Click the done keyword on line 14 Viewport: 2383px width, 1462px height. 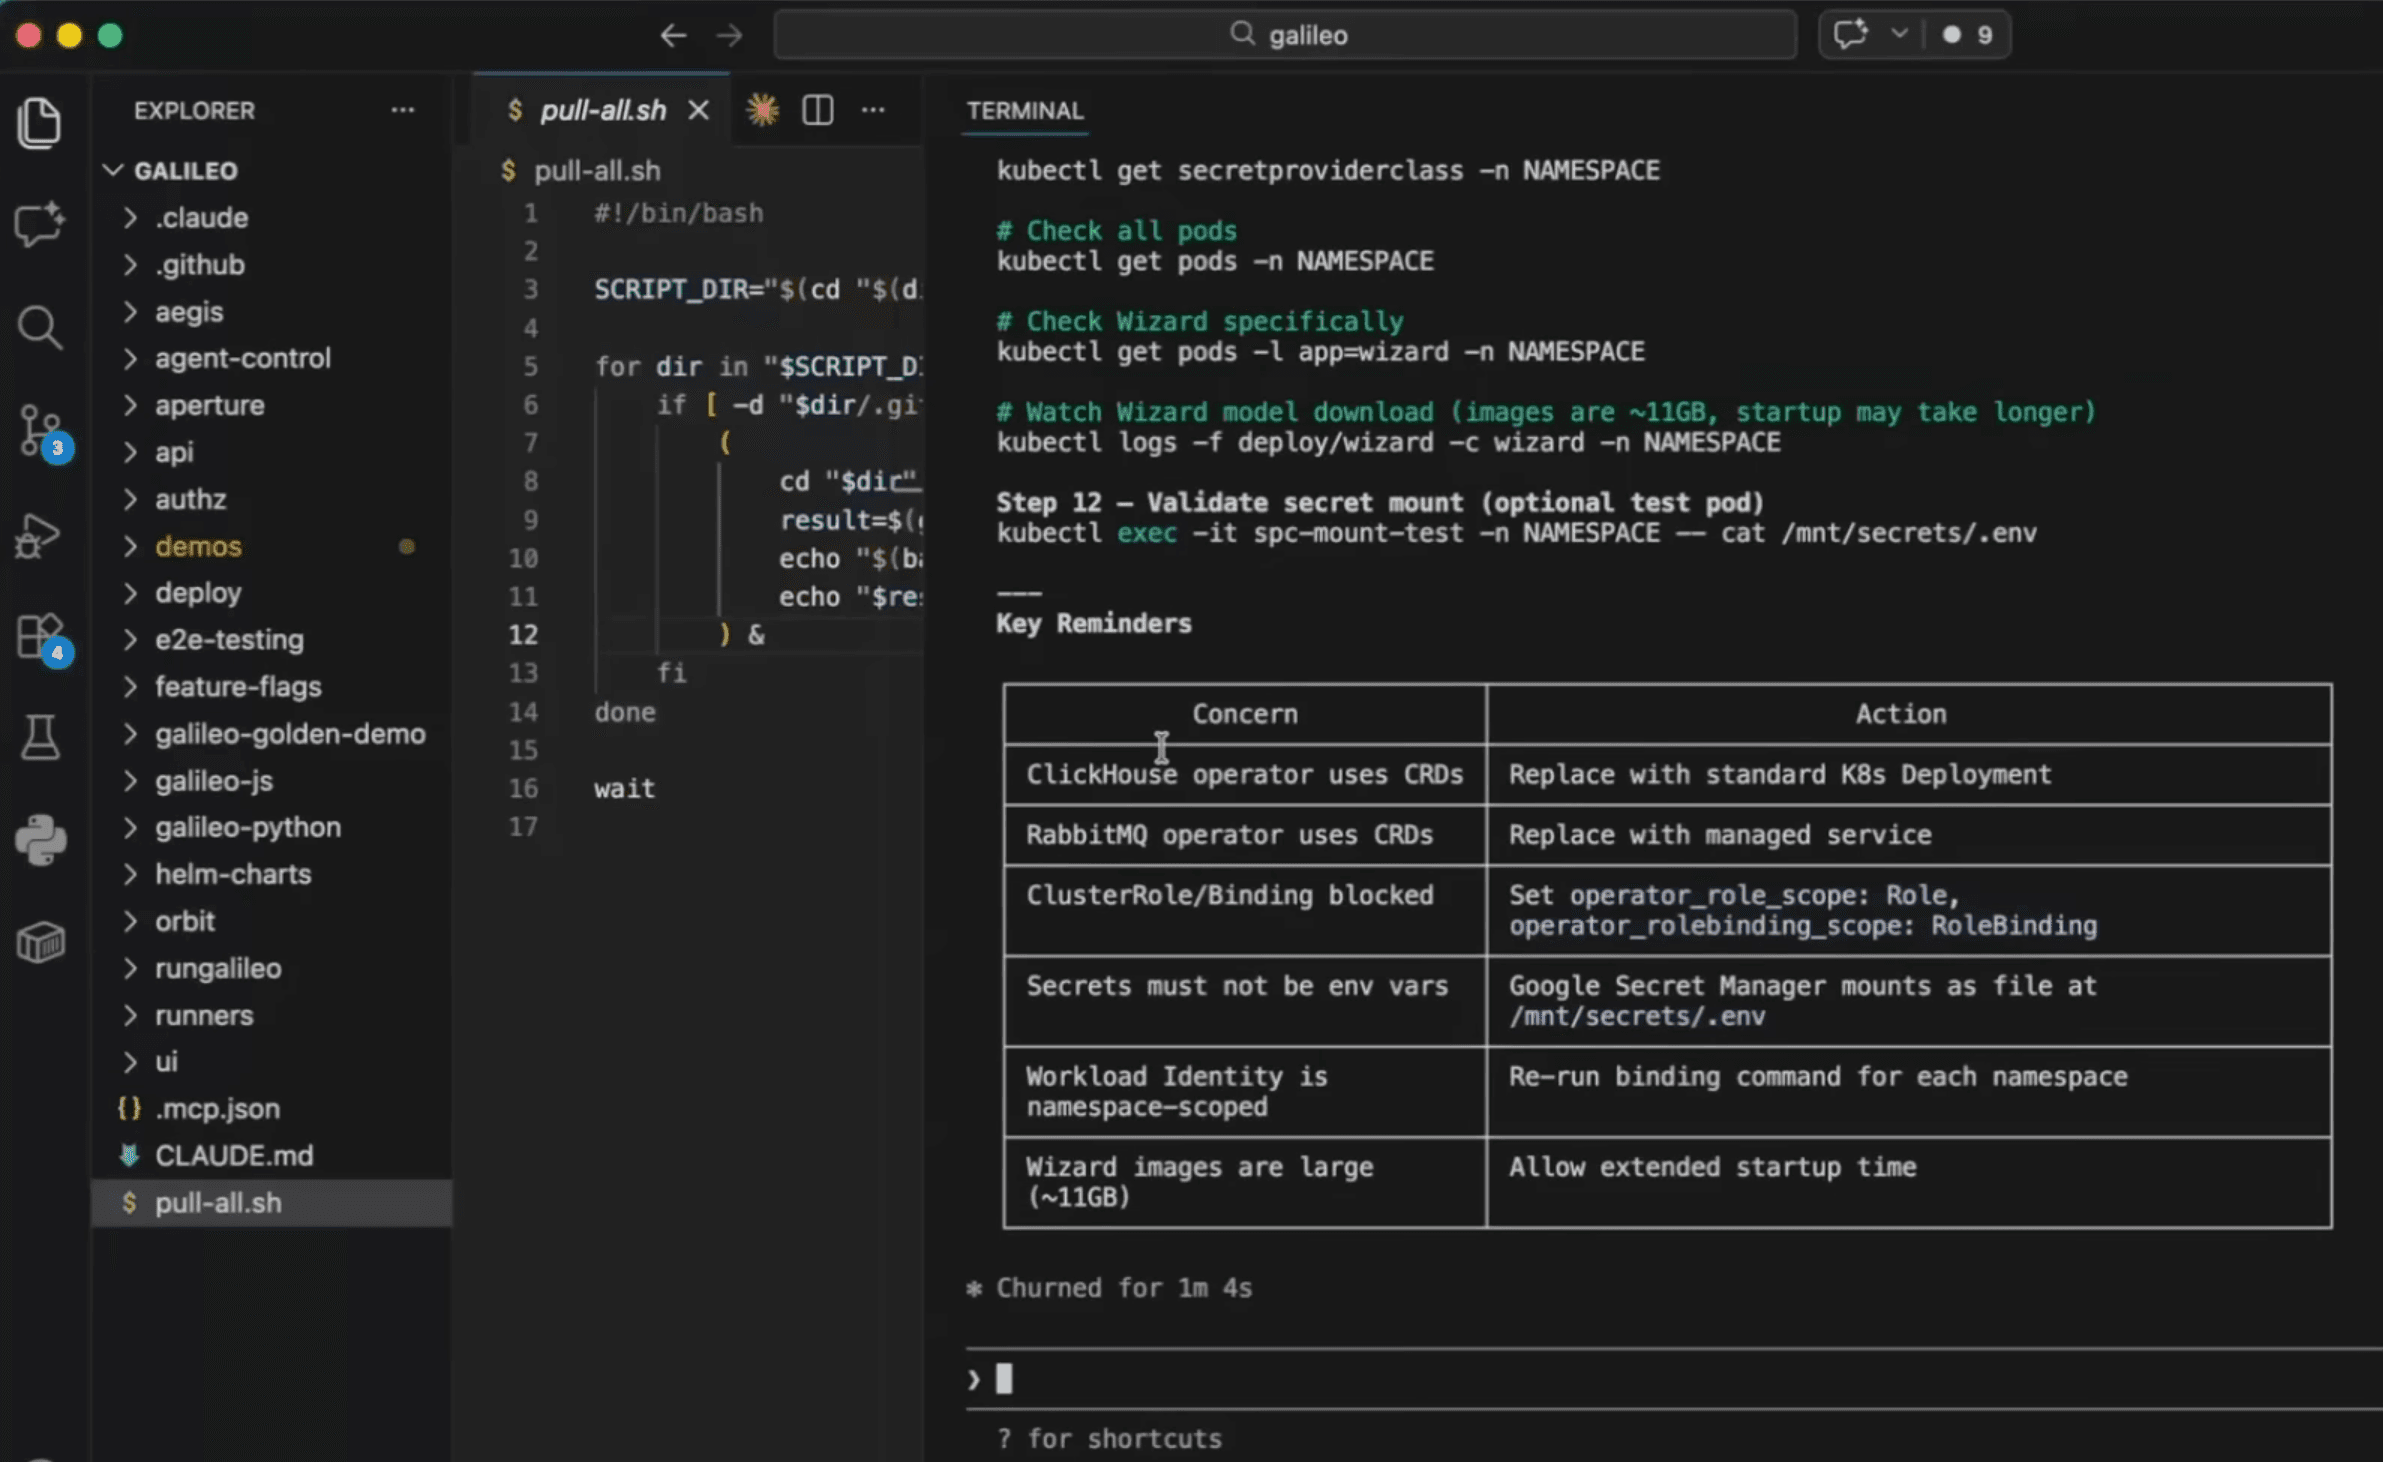coord(624,712)
